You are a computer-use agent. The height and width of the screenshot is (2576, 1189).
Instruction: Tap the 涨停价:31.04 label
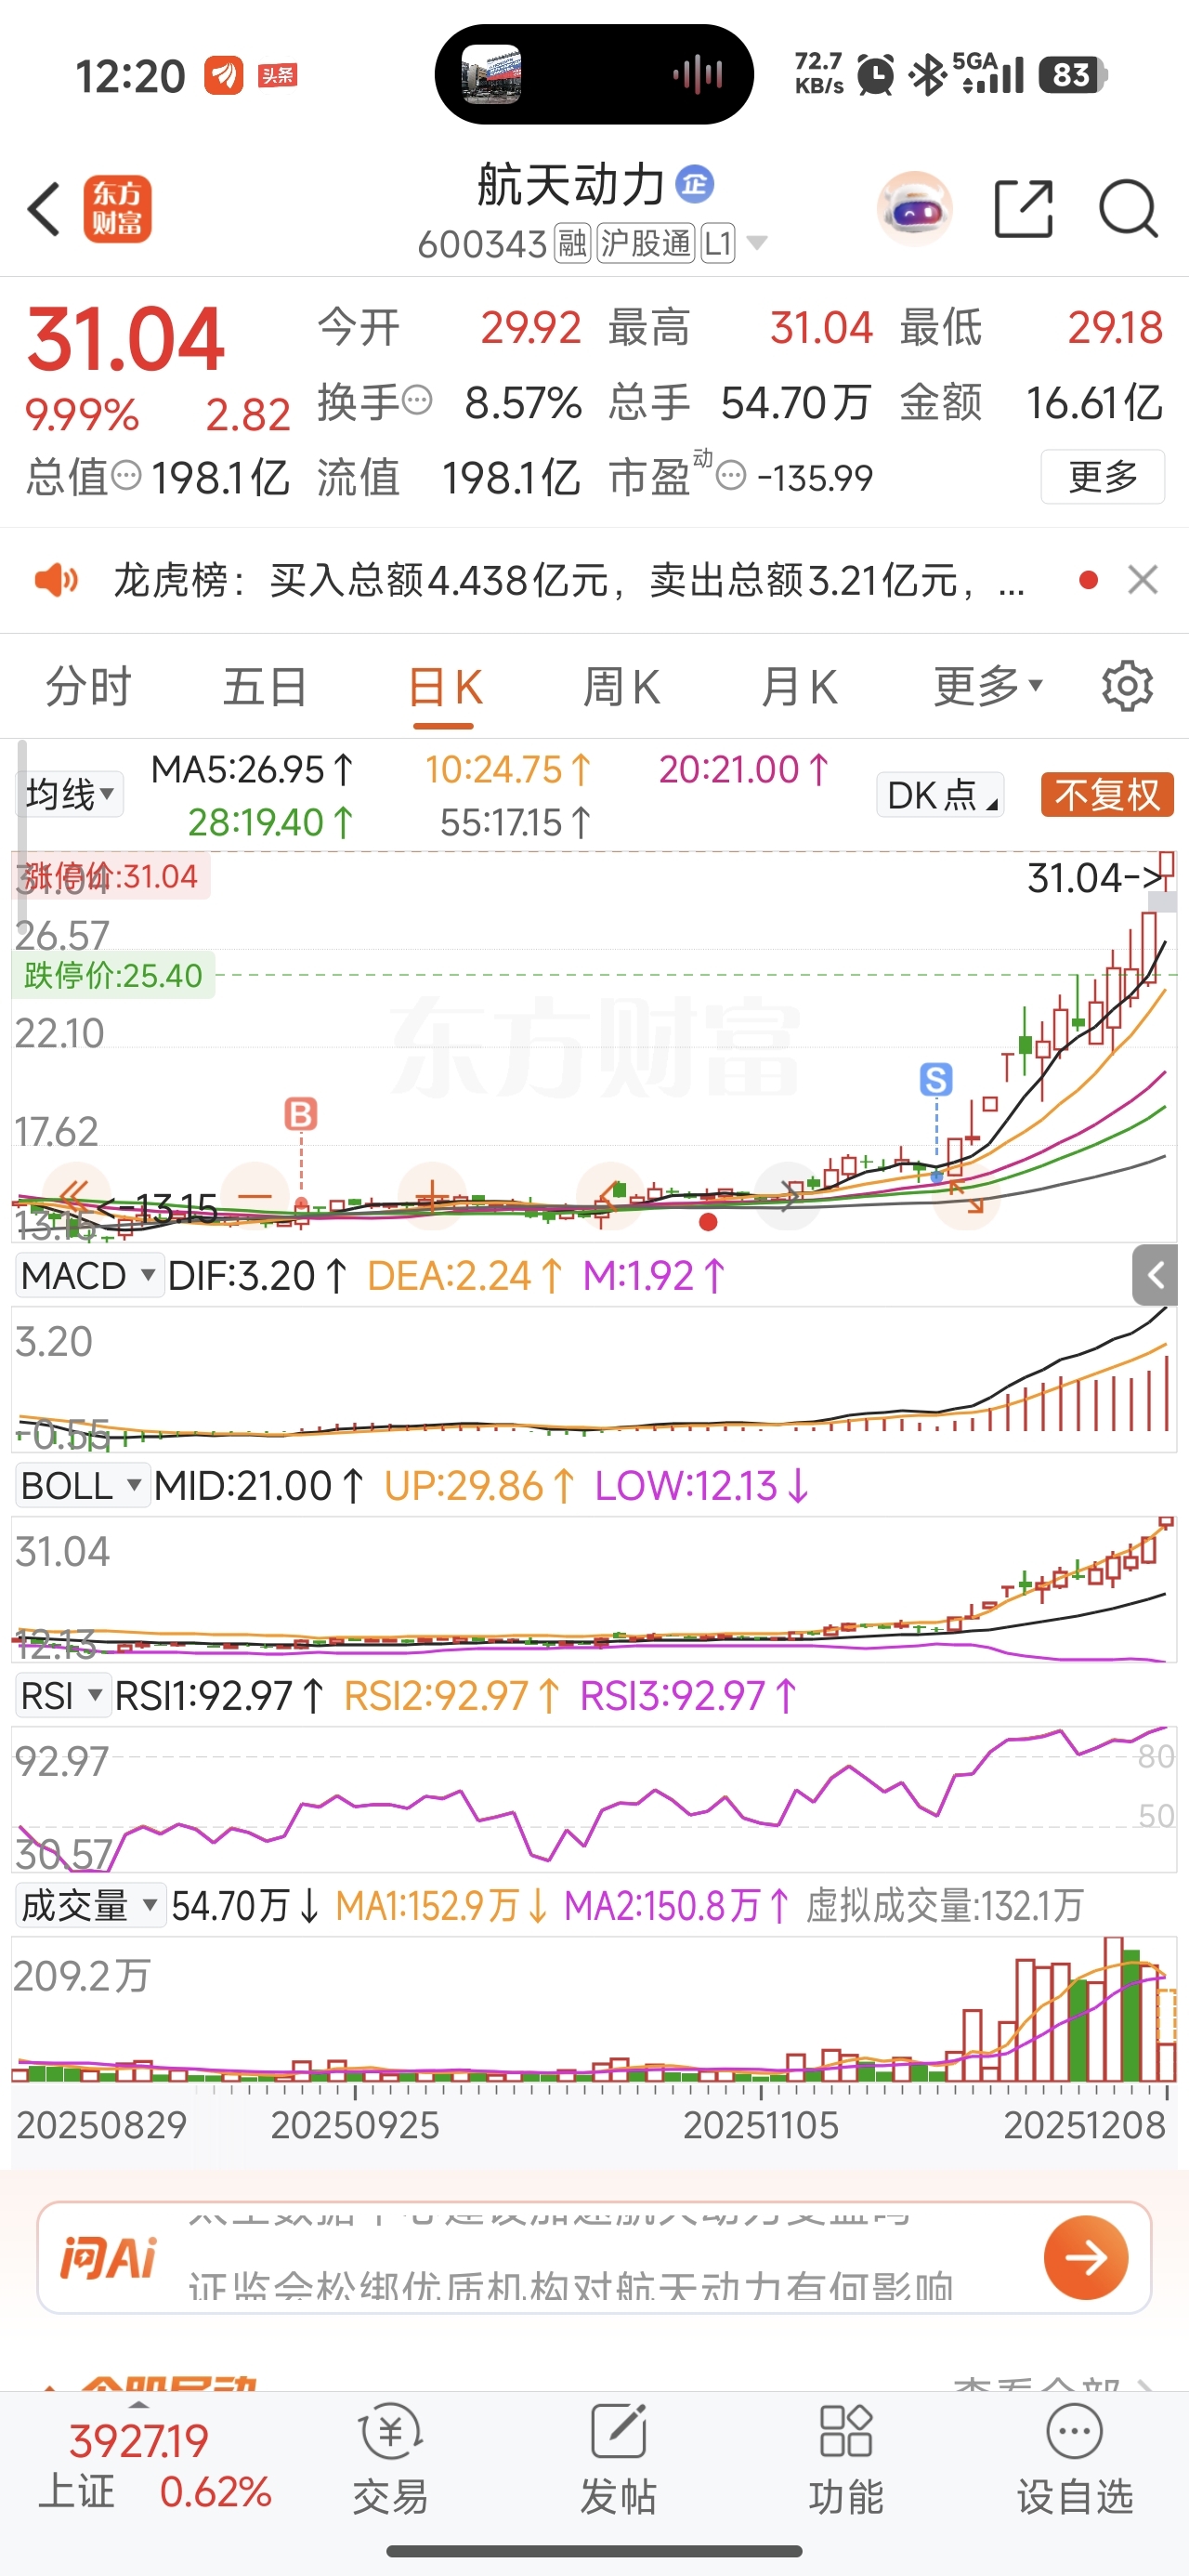click(x=110, y=876)
